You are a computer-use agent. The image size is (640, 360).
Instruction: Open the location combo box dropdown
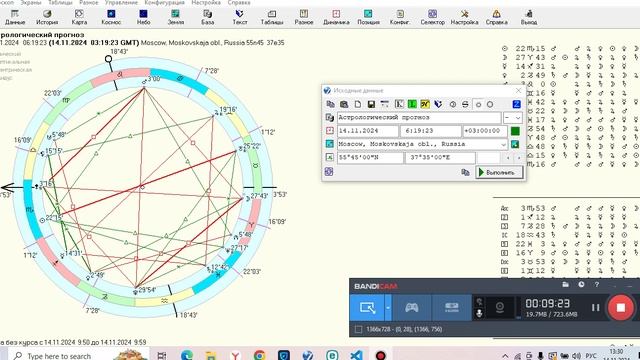[x=503, y=144]
